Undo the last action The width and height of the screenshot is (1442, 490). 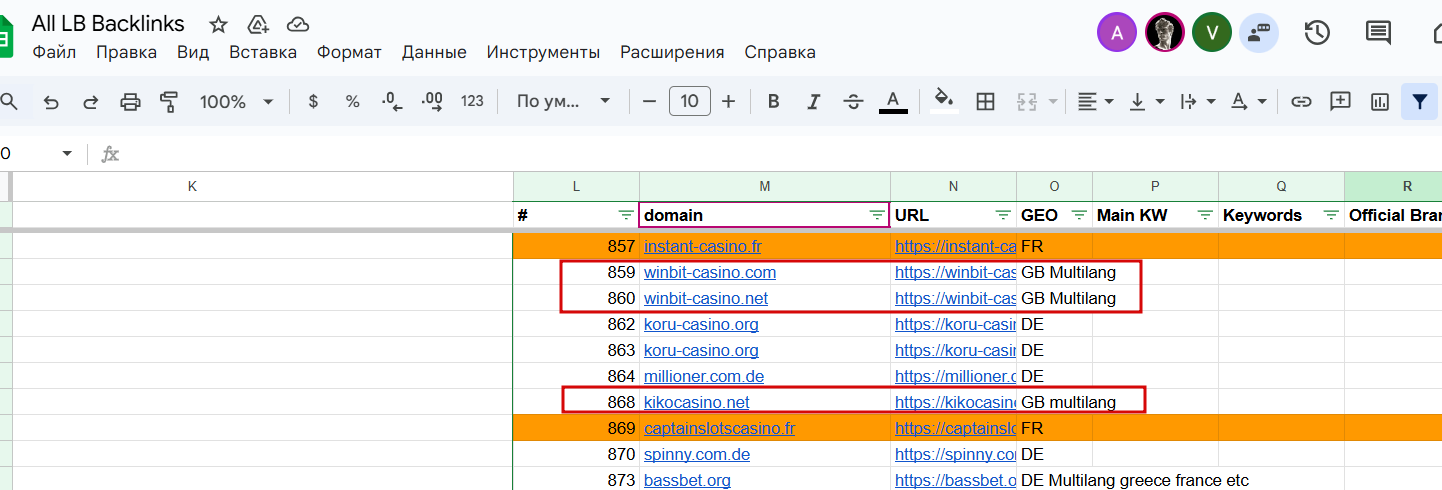[x=51, y=101]
